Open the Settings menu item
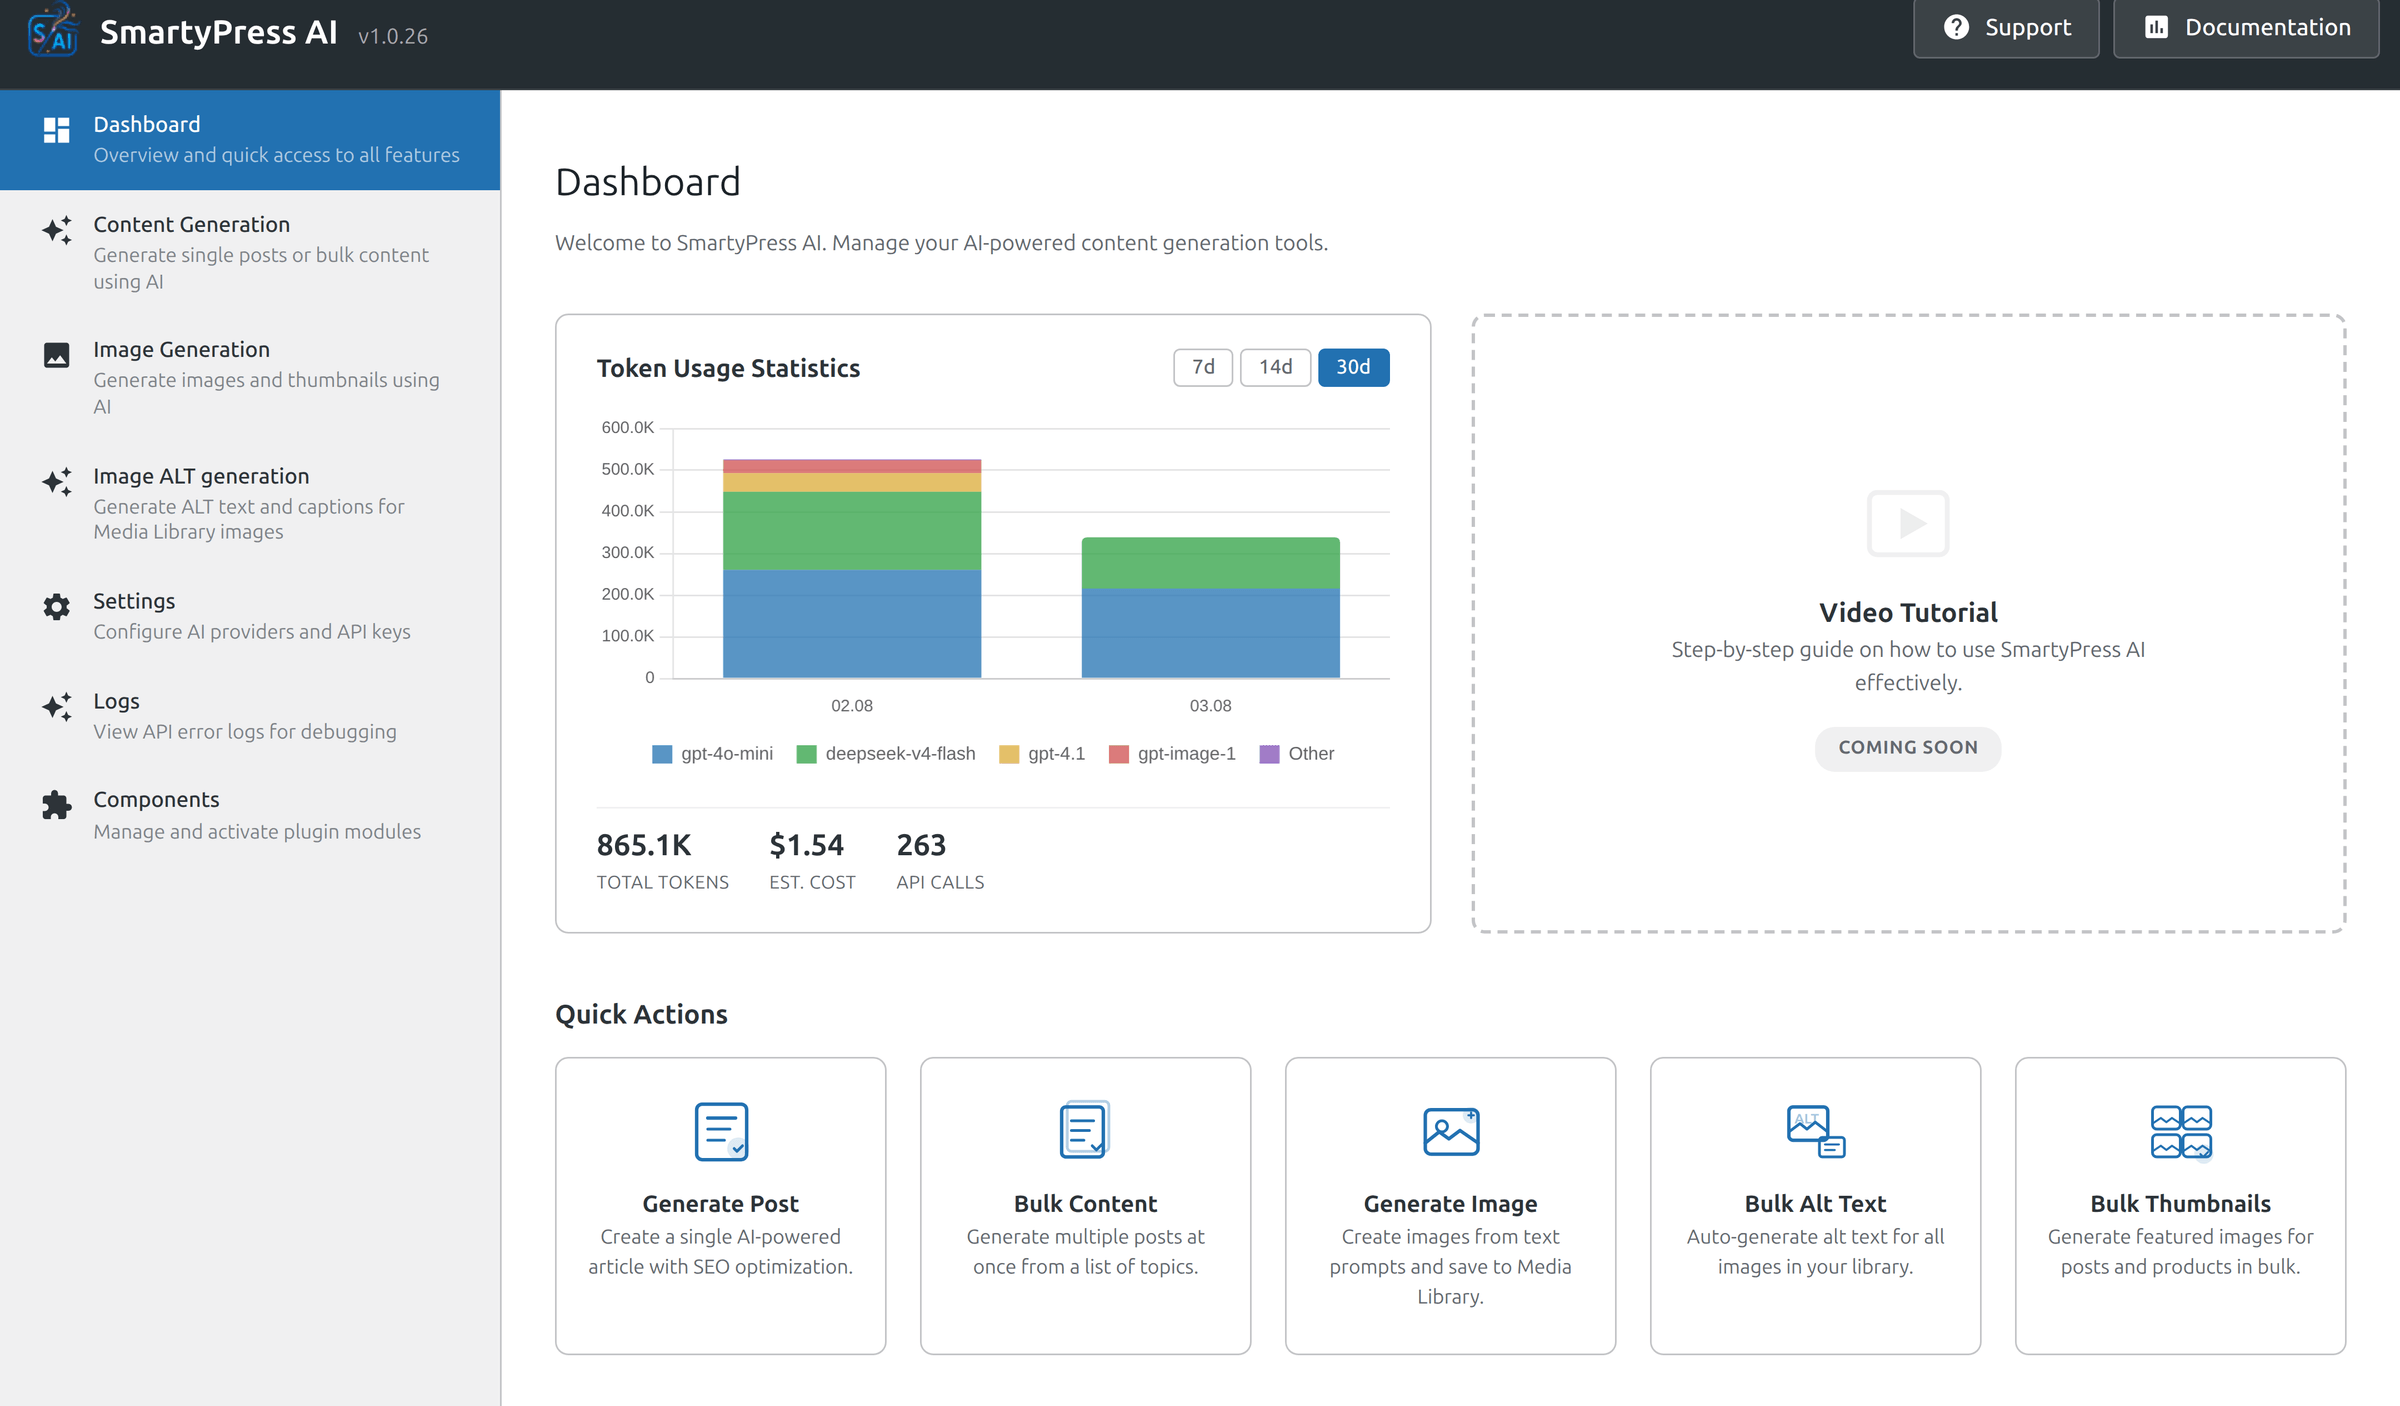The height and width of the screenshot is (1406, 2400). pos(250,616)
